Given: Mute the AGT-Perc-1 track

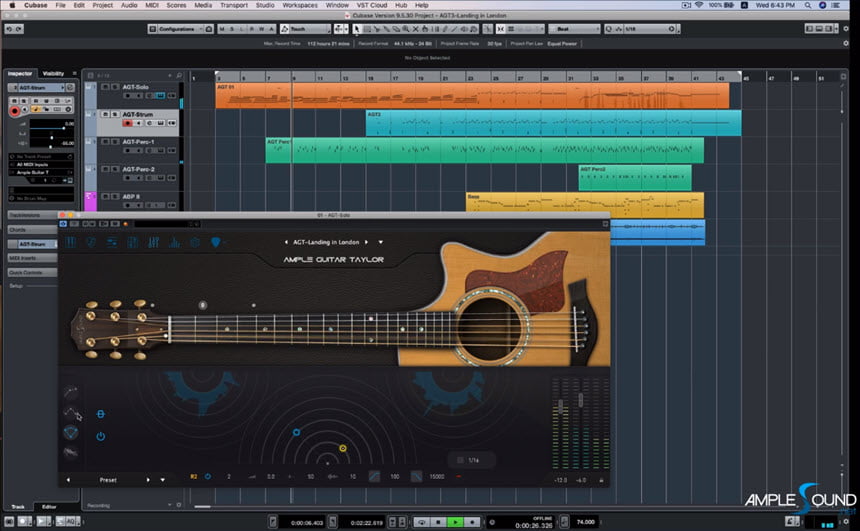Looking at the screenshot, I should click(x=105, y=142).
